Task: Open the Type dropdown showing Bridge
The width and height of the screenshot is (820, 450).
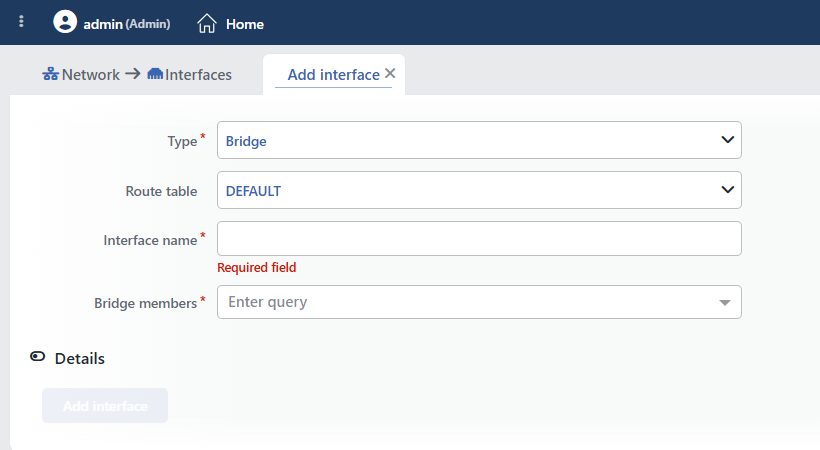Action: tap(479, 140)
